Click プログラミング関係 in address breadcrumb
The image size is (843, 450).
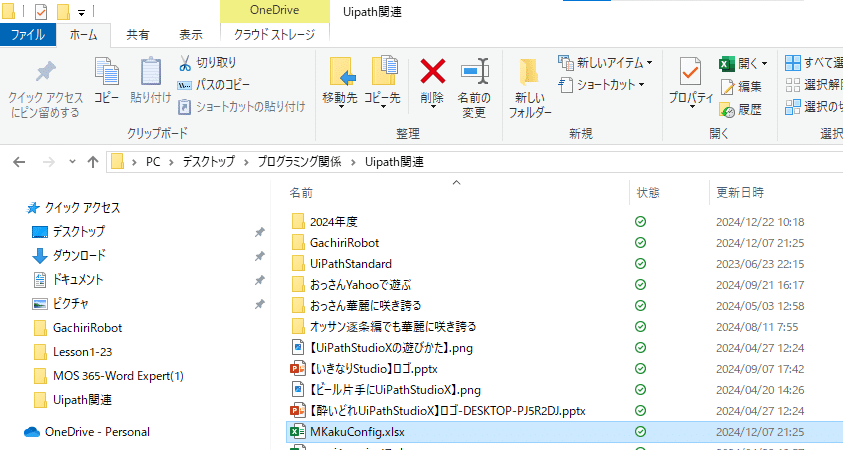pyautogui.click(x=299, y=162)
